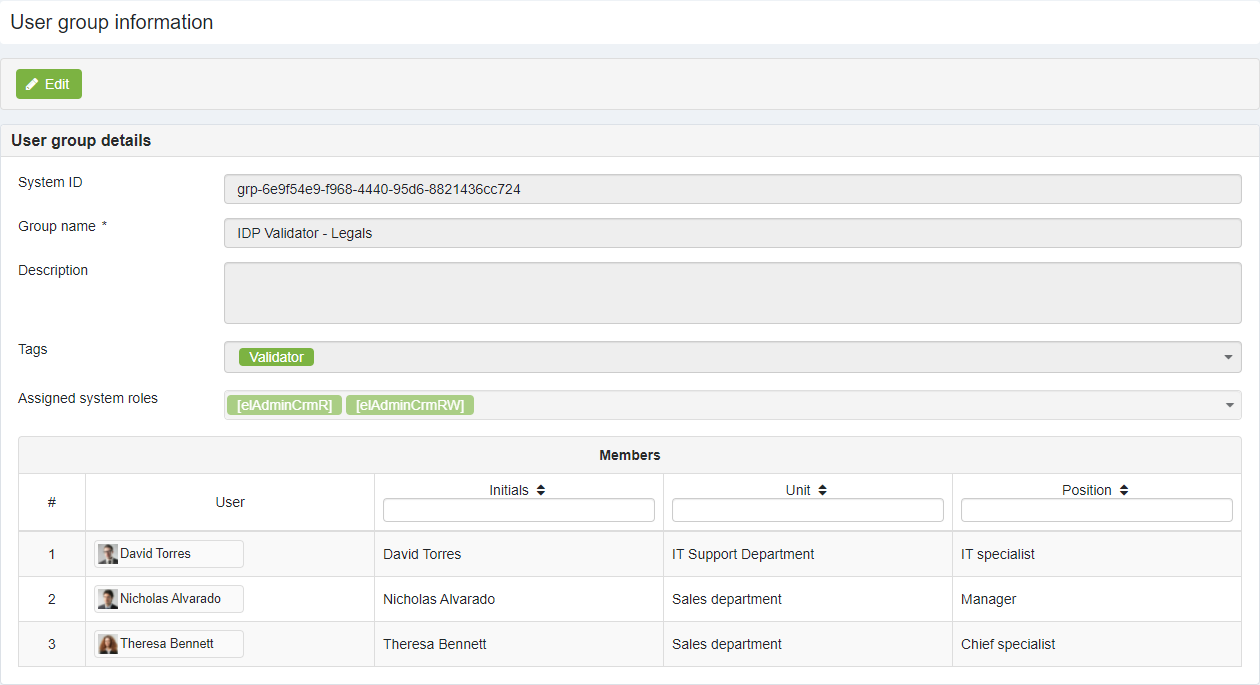This screenshot has height=685, width=1260.
Task: Open Theresa Bennett user link
Action: click(x=167, y=644)
